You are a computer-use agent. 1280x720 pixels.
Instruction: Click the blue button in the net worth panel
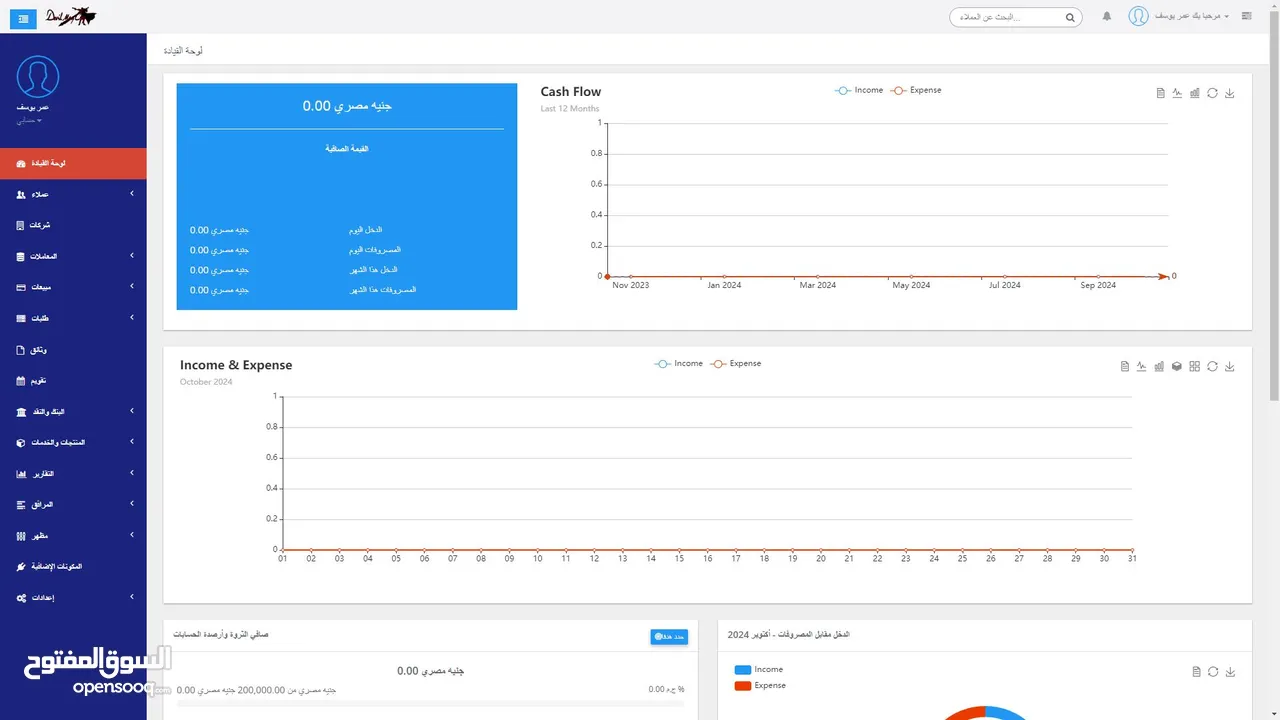(669, 636)
